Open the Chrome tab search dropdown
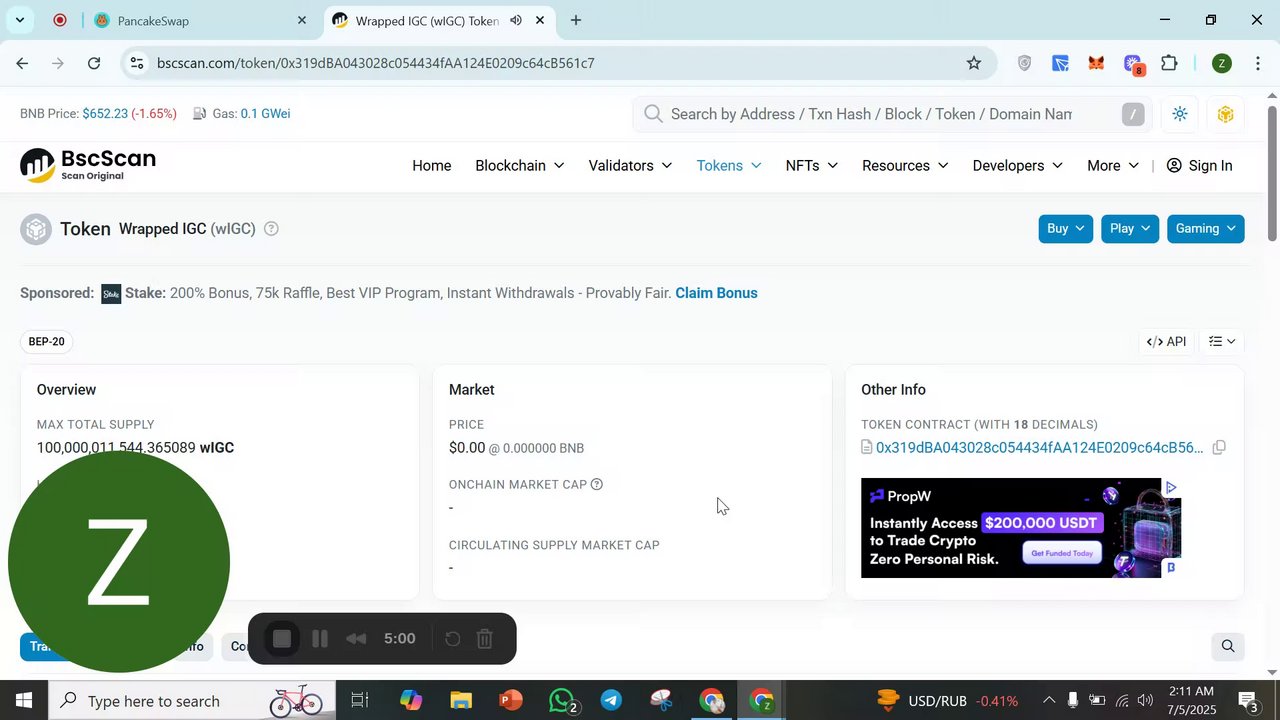The image size is (1280, 720). 20,20
